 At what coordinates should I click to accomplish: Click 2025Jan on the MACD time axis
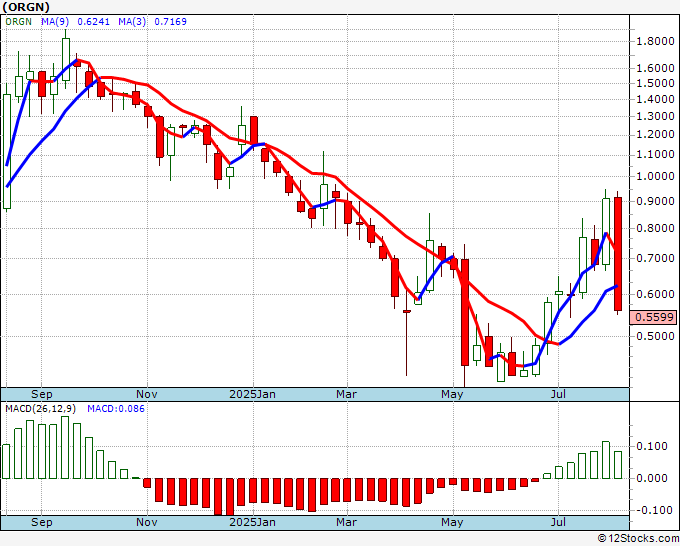coord(252,522)
